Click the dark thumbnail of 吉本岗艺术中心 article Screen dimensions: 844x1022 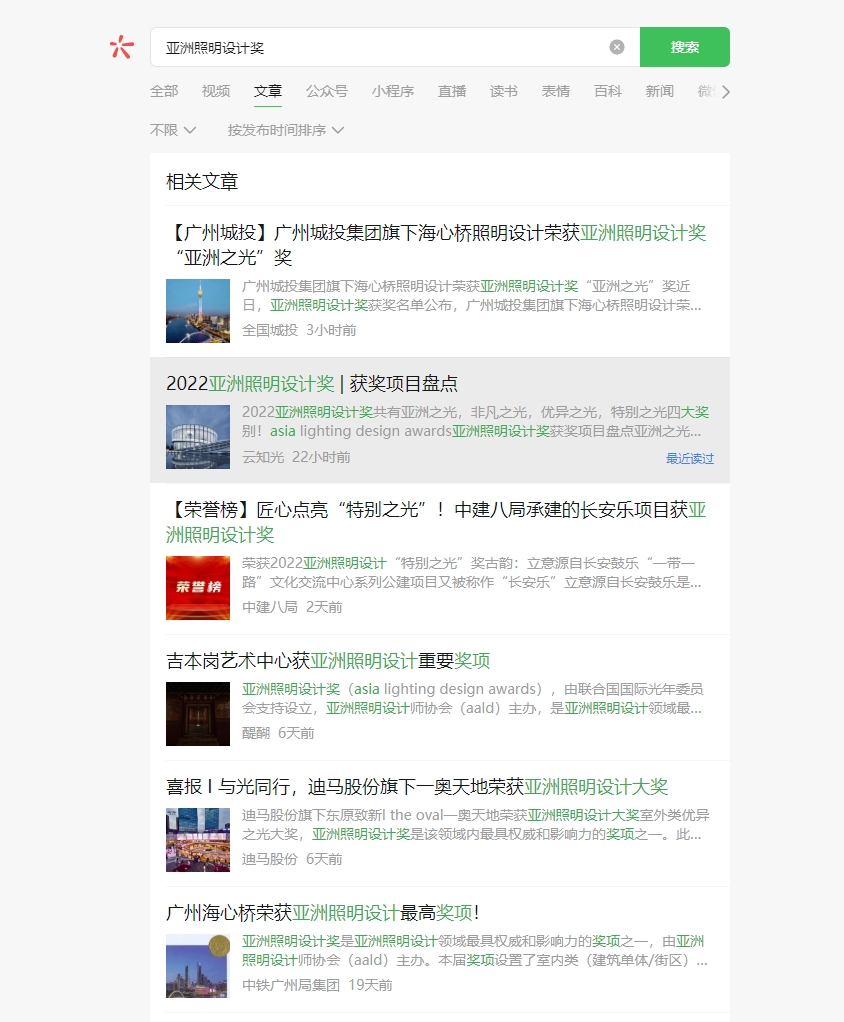pos(198,714)
